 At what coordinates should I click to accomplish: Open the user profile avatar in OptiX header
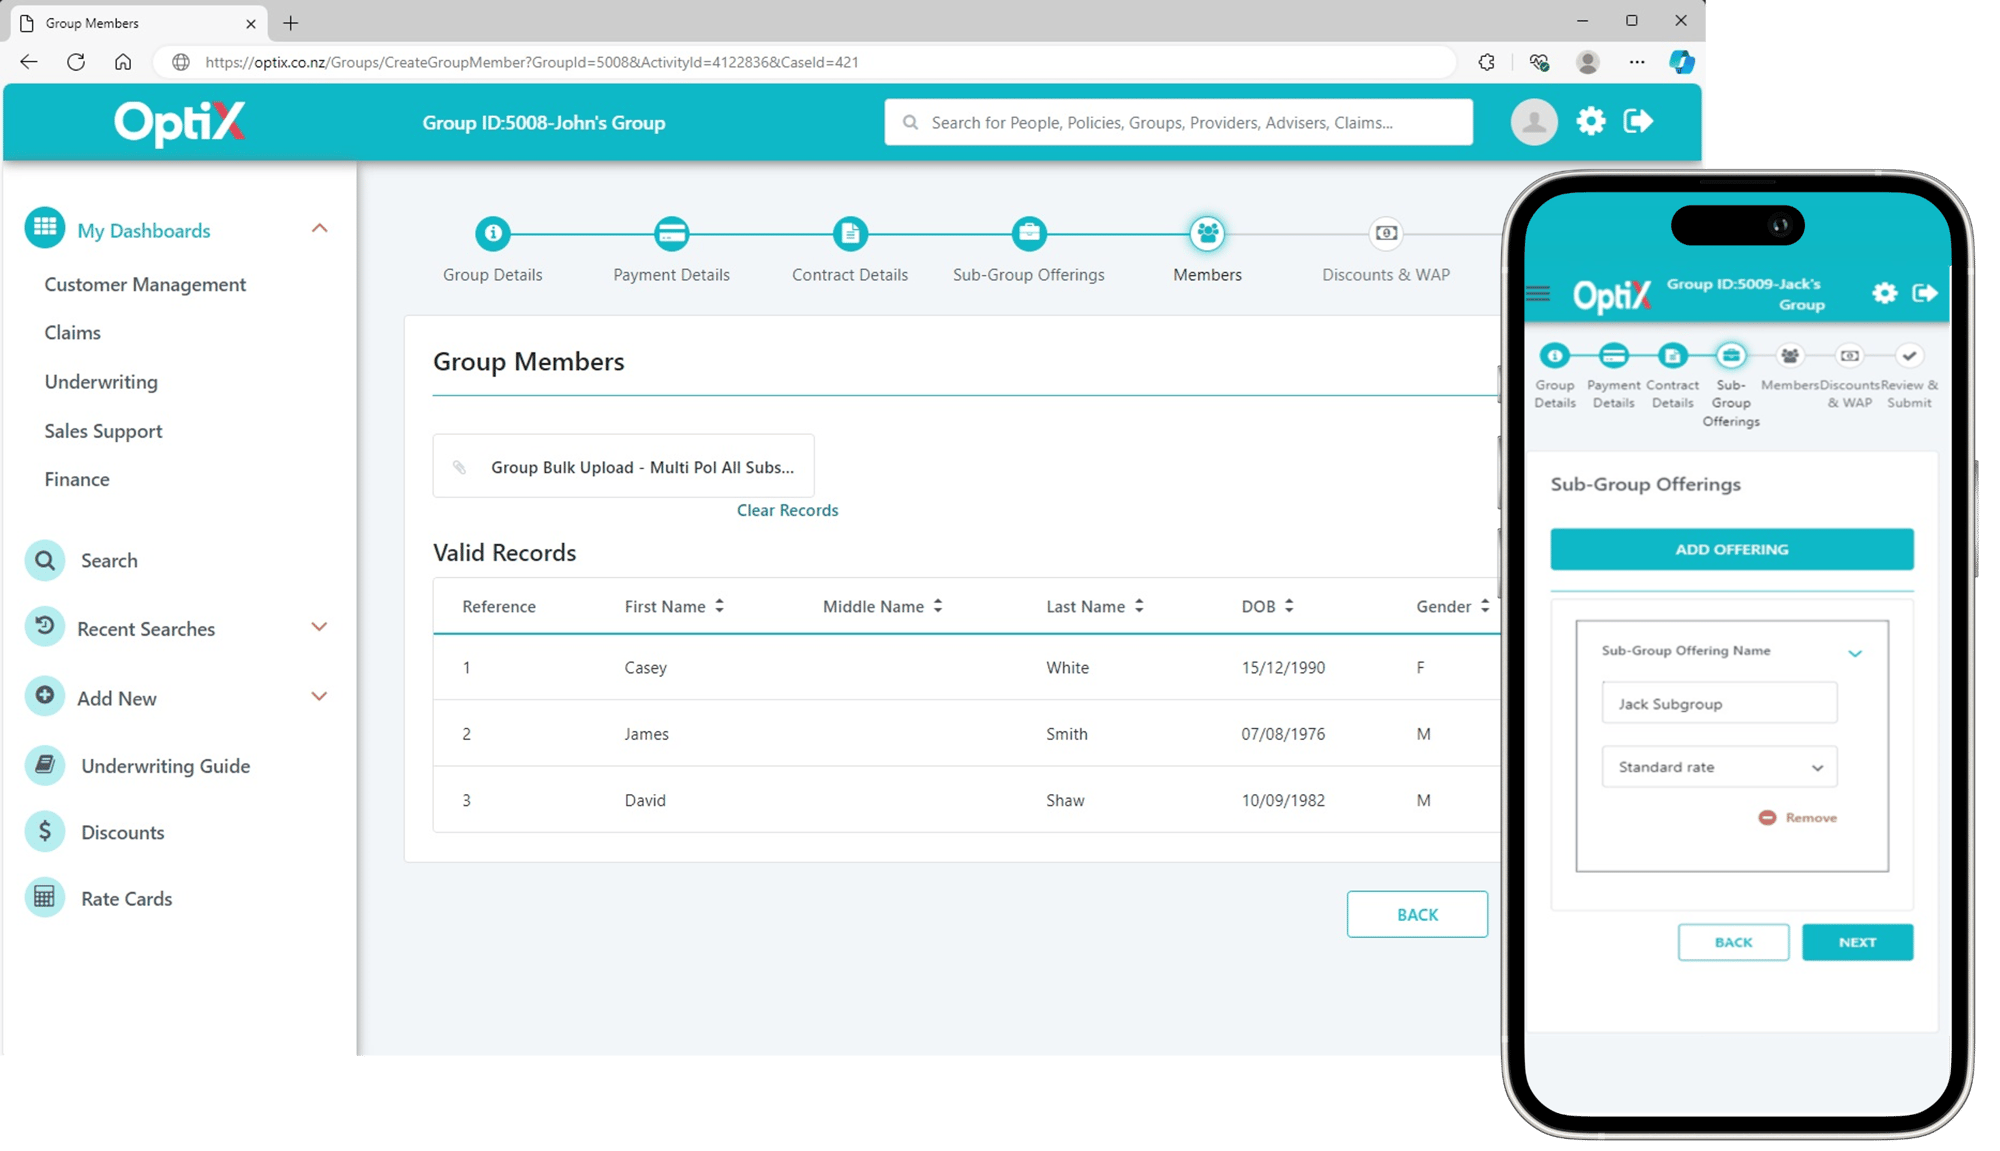1533,122
